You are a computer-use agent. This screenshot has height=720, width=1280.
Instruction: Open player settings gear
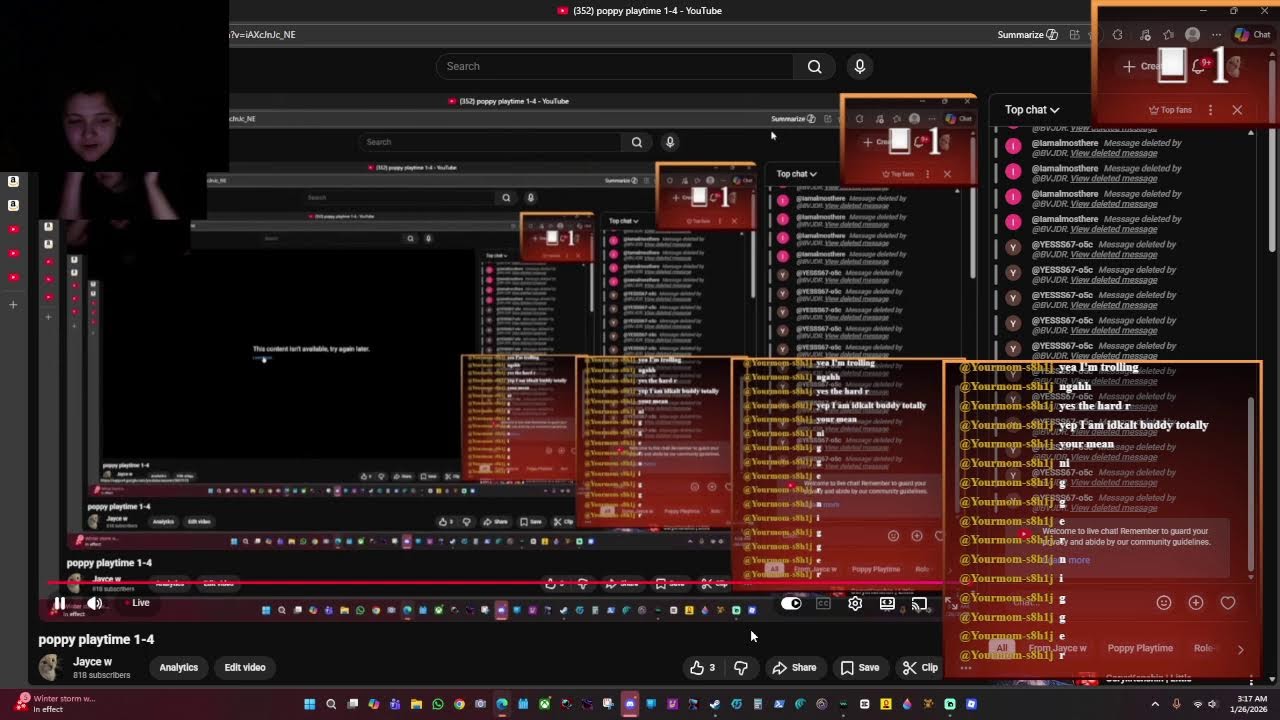pyautogui.click(x=855, y=603)
